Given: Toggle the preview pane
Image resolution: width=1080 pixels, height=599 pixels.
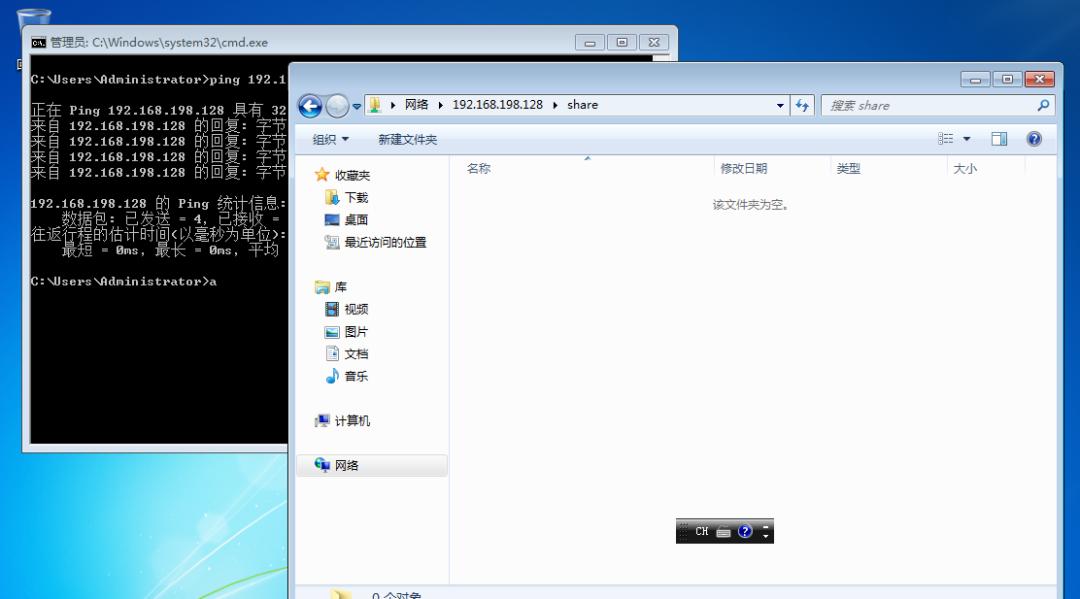Looking at the screenshot, I should (x=999, y=139).
